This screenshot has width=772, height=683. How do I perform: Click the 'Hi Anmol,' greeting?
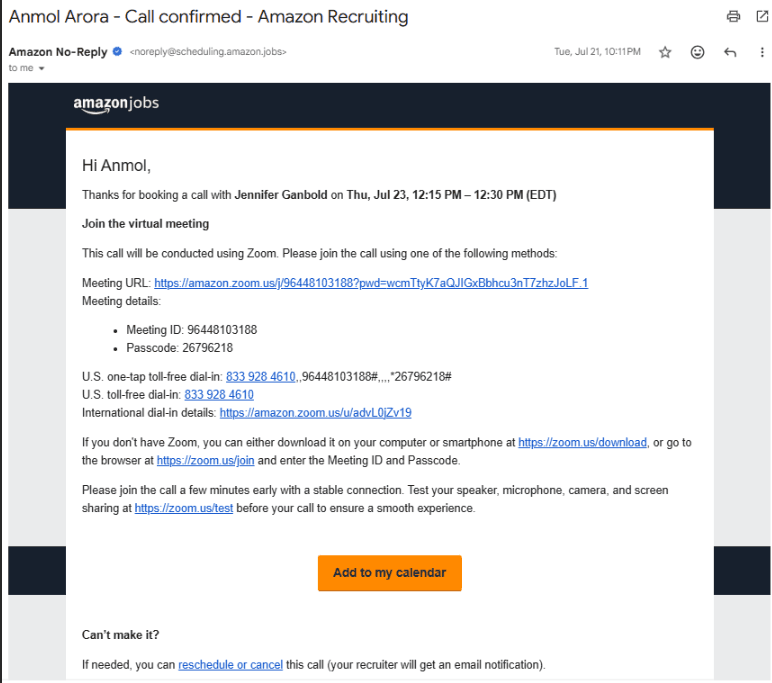[117, 165]
